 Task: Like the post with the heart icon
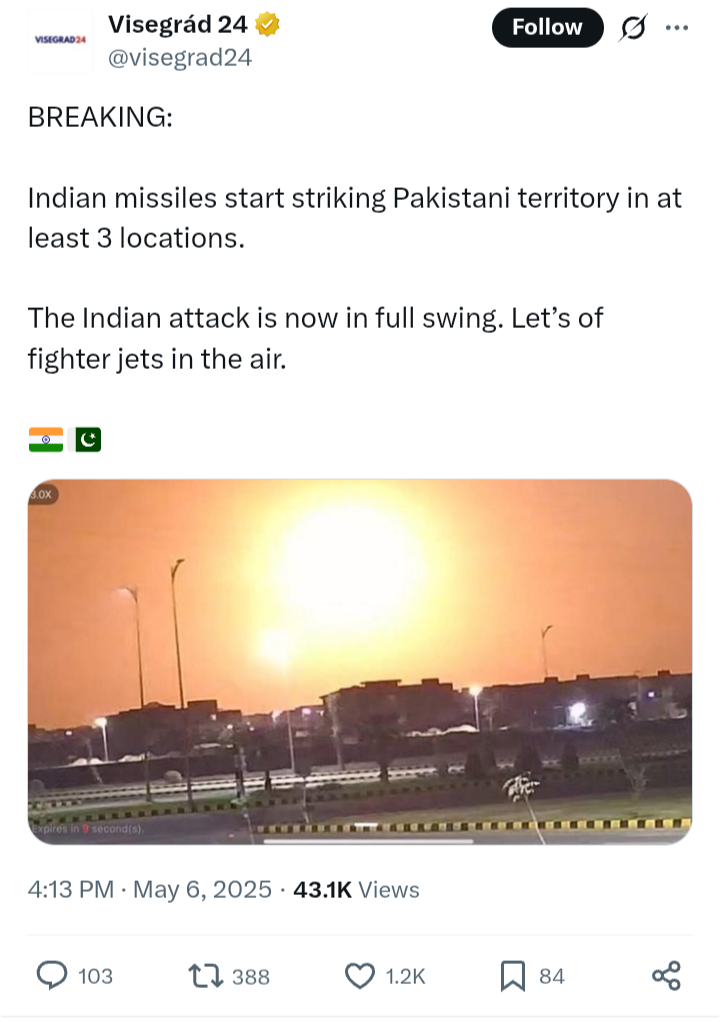pos(360,976)
